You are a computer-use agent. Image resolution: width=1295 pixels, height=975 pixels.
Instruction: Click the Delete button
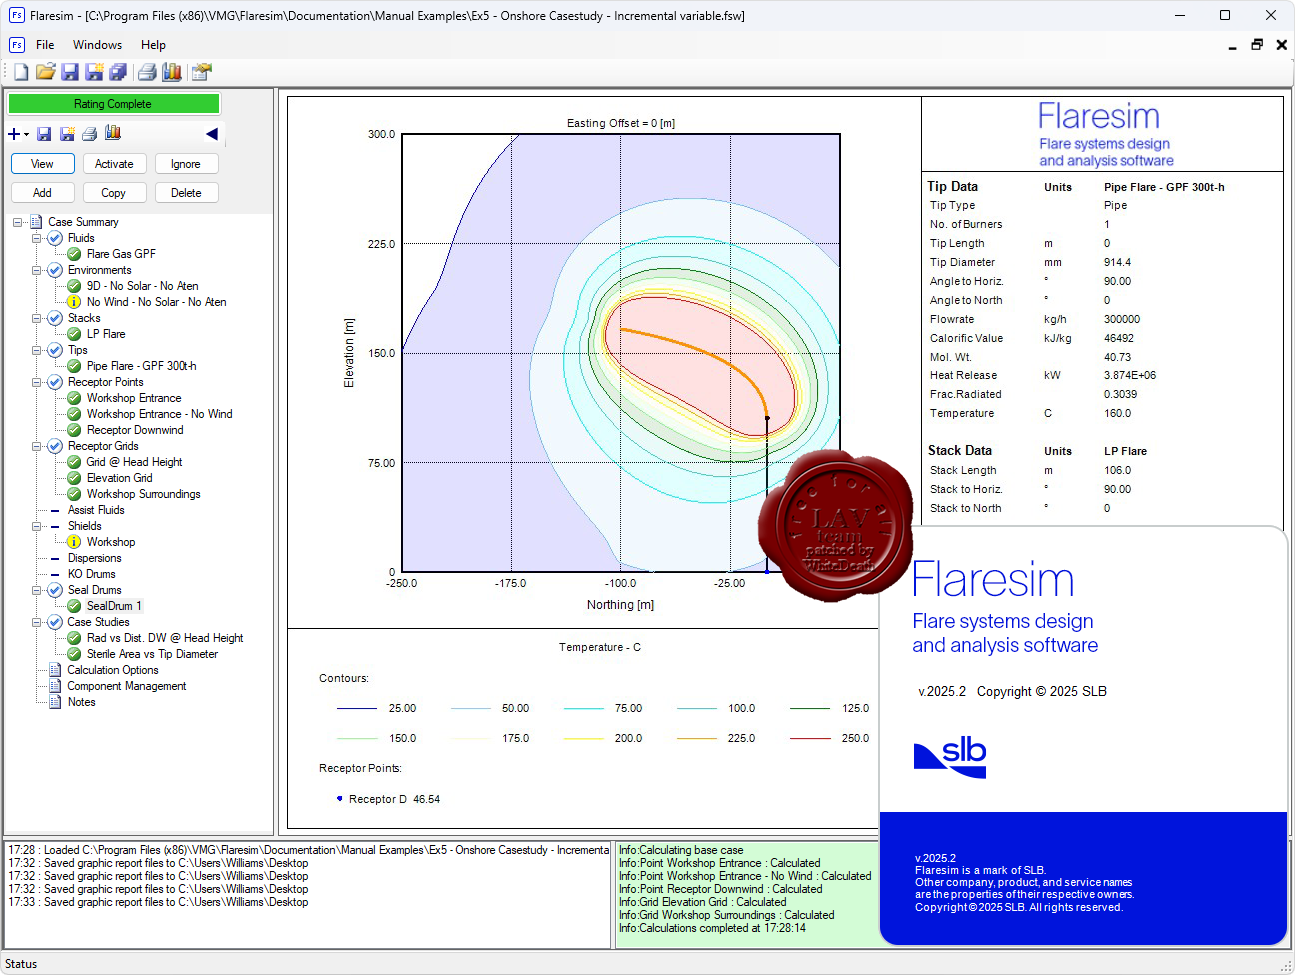(x=186, y=193)
